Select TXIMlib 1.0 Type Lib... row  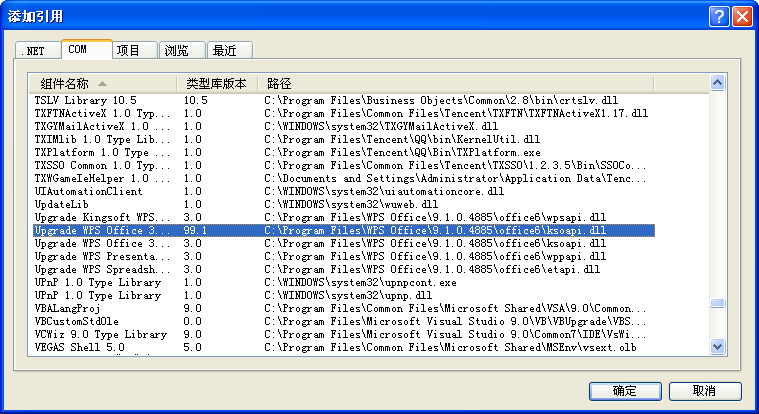[344, 139]
